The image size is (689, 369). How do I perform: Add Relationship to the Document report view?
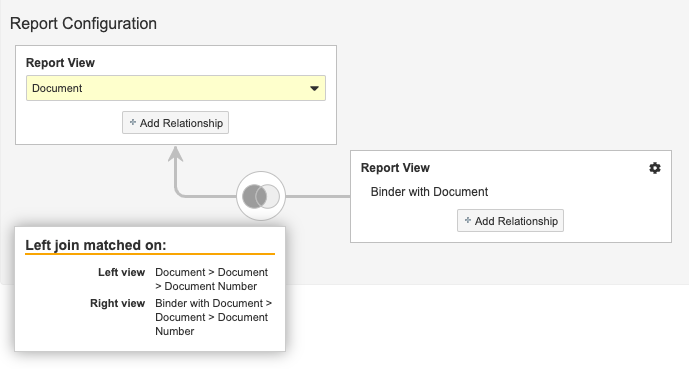click(175, 123)
